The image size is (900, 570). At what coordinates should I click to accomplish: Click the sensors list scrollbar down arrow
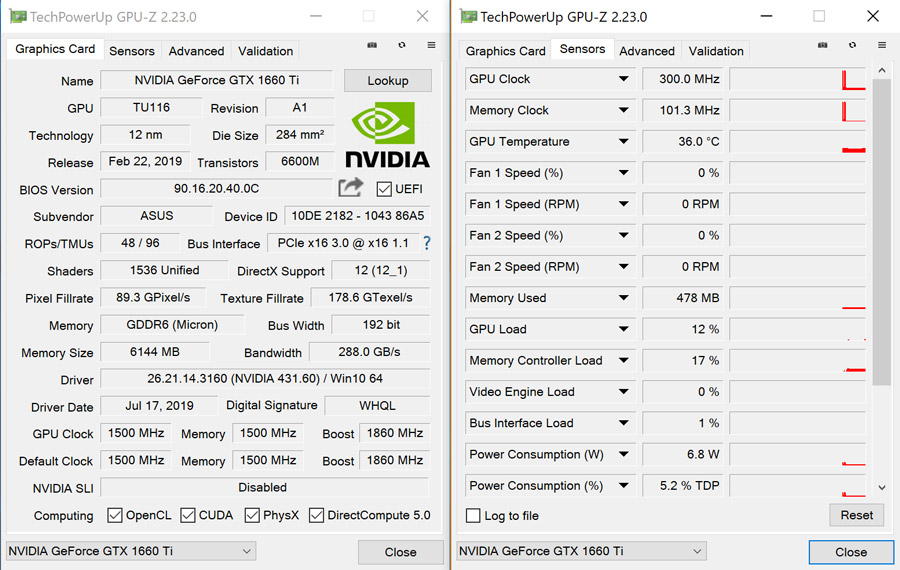882,487
